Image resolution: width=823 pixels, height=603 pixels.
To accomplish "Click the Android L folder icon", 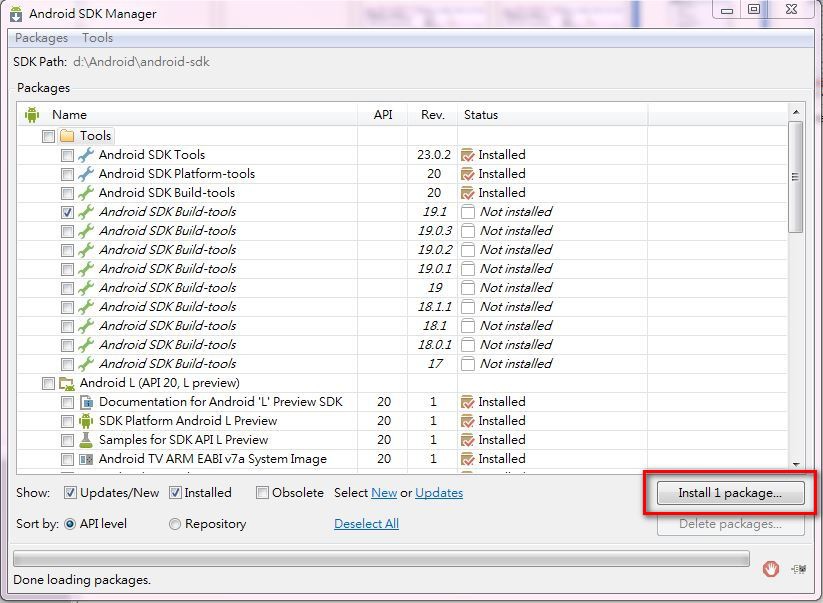I will pos(67,384).
